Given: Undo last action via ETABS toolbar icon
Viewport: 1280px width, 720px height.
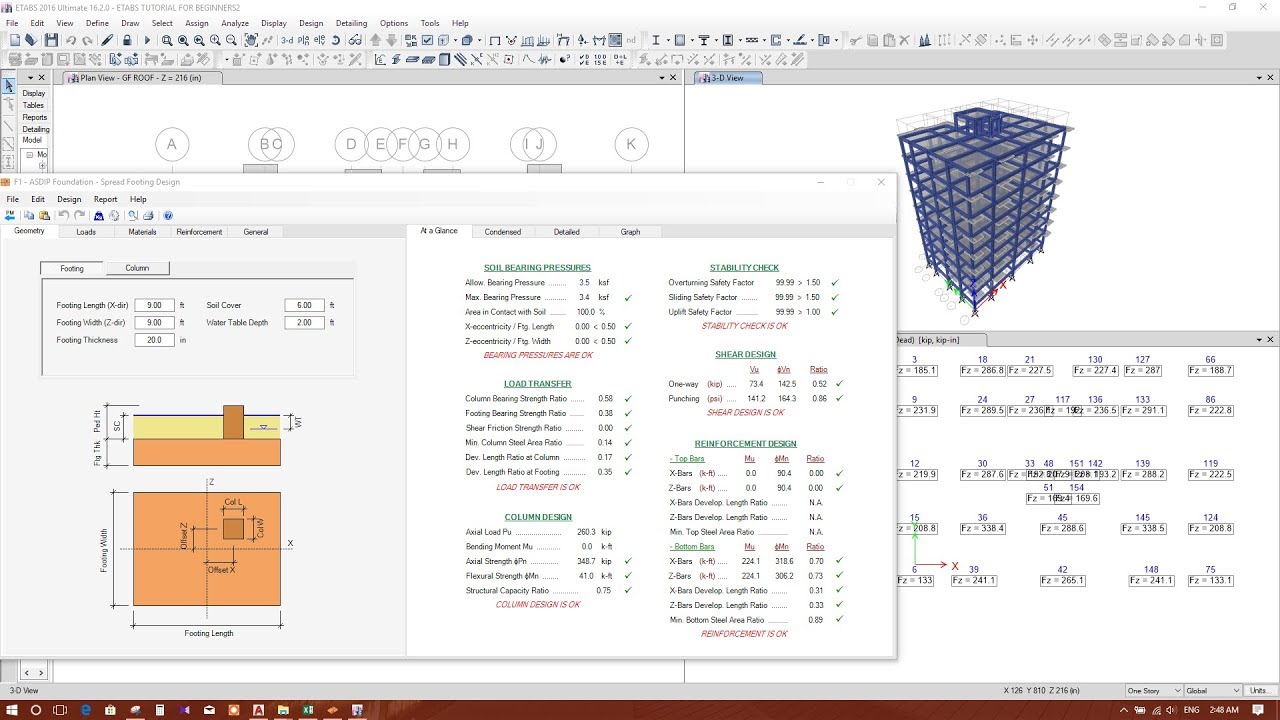Looking at the screenshot, I should (68, 40).
